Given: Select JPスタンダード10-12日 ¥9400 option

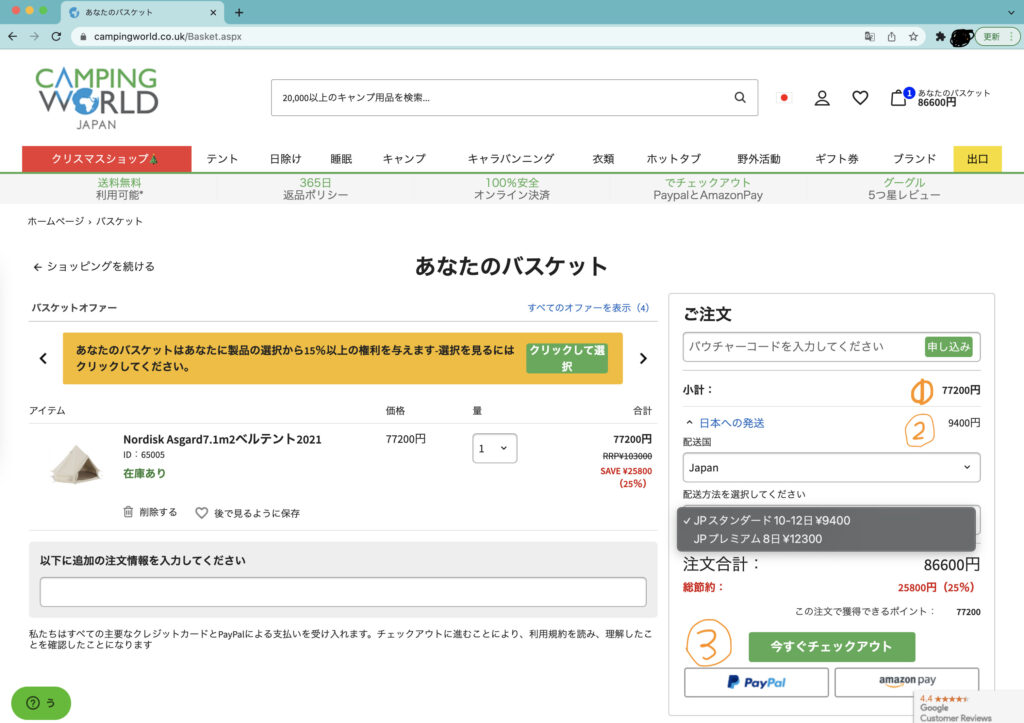Looking at the screenshot, I should pyautogui.click(x=826, y=521).
